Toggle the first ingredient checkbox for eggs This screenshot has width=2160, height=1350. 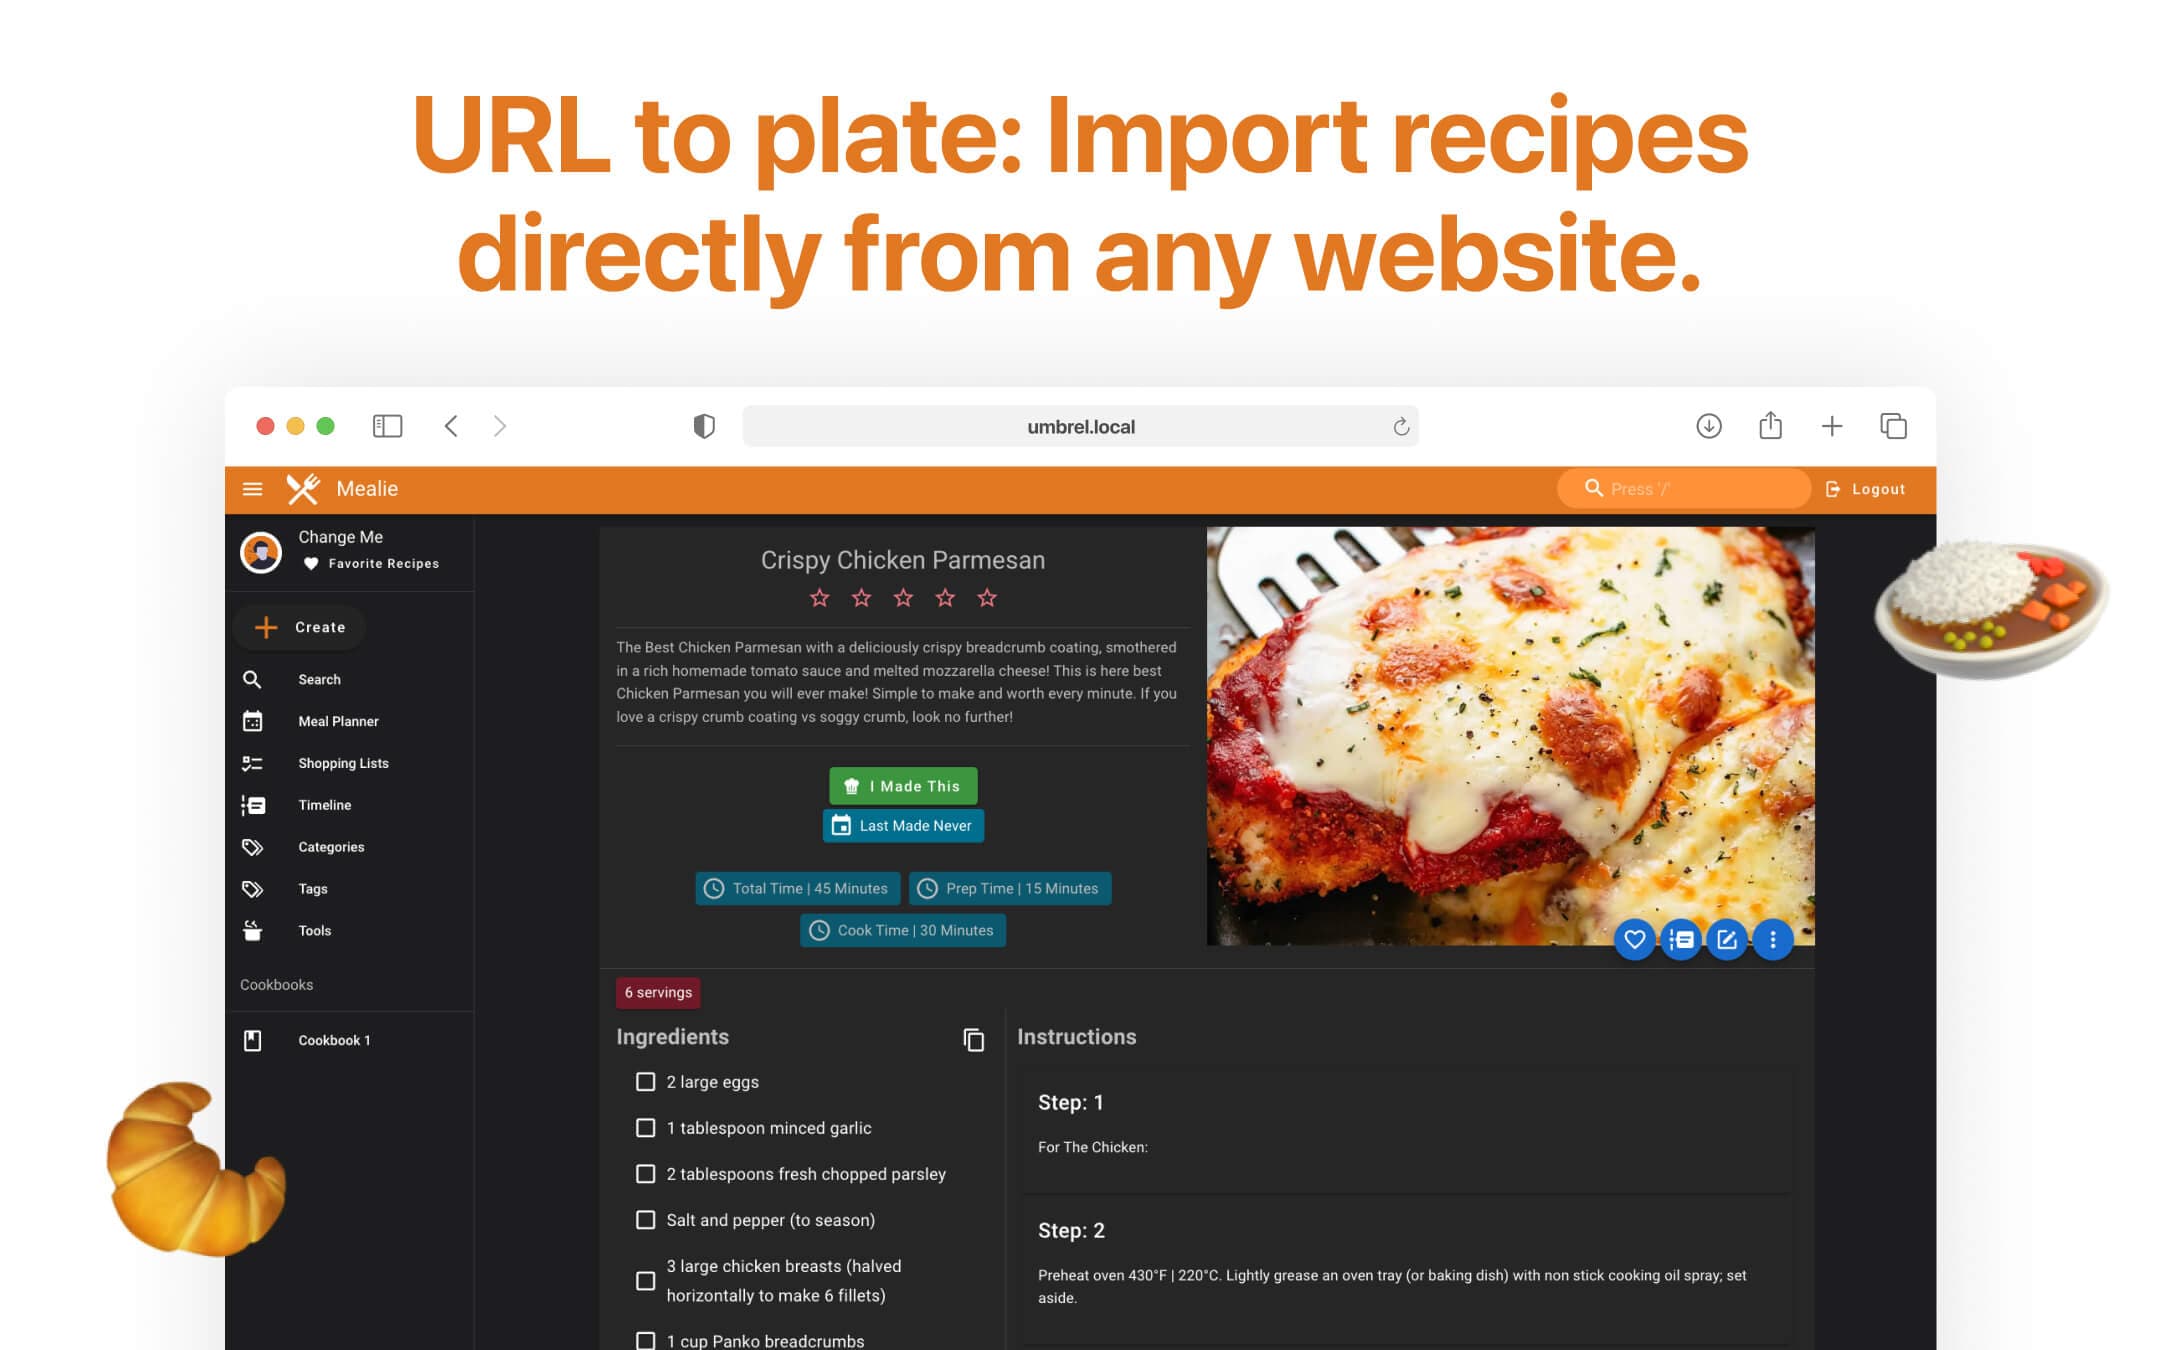(645, 1081)
